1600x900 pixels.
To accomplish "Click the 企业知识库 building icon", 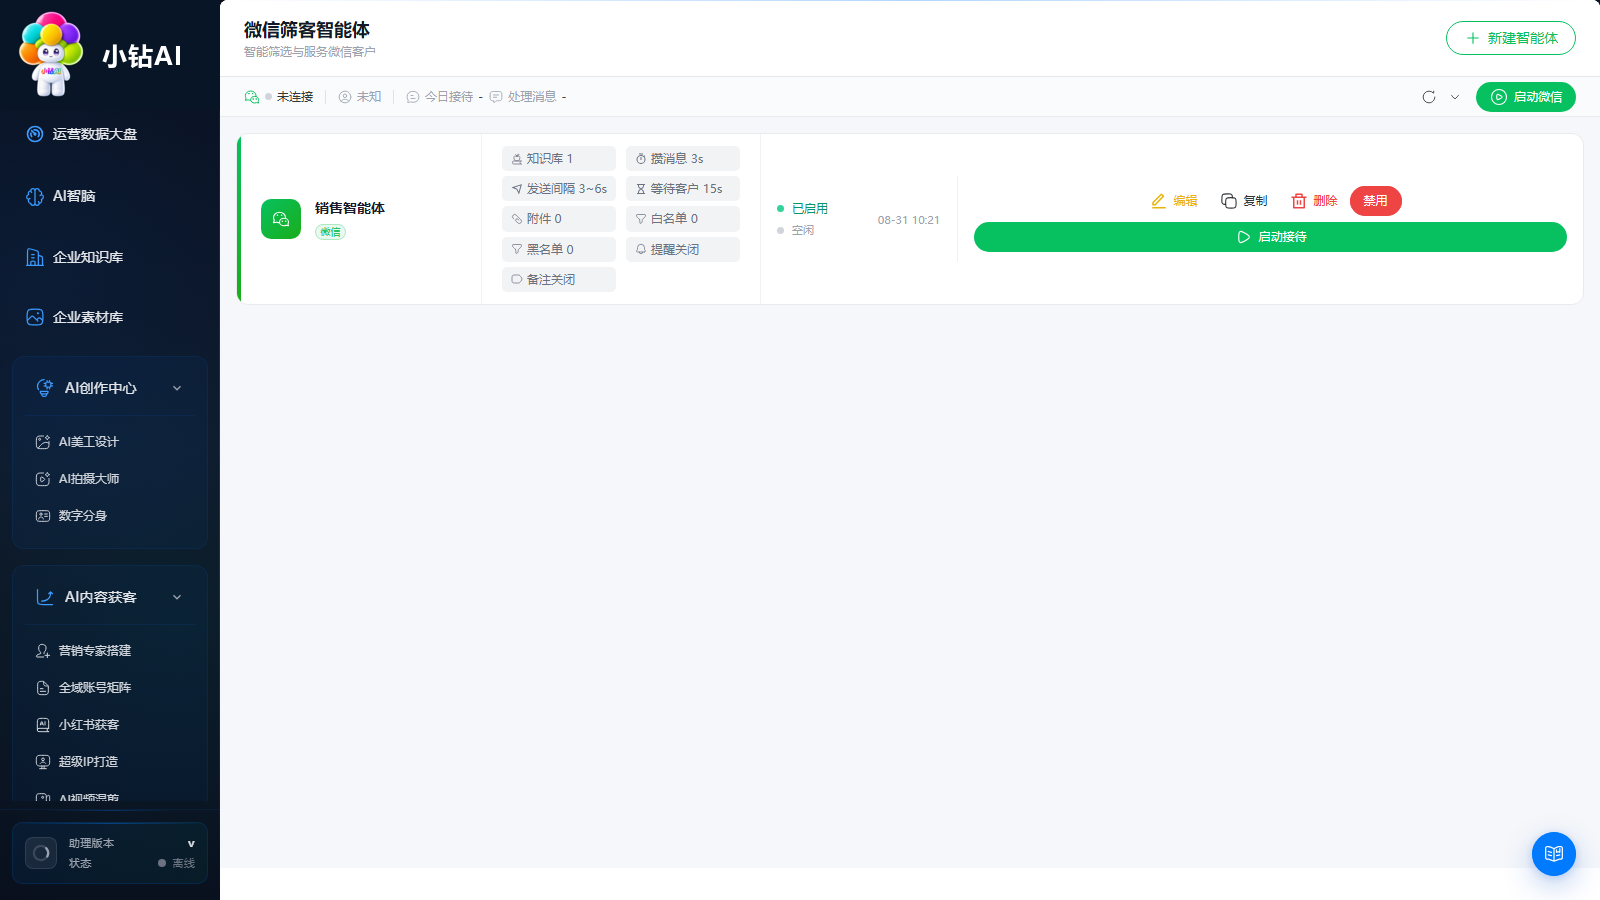I will click(x=35, y=257).
